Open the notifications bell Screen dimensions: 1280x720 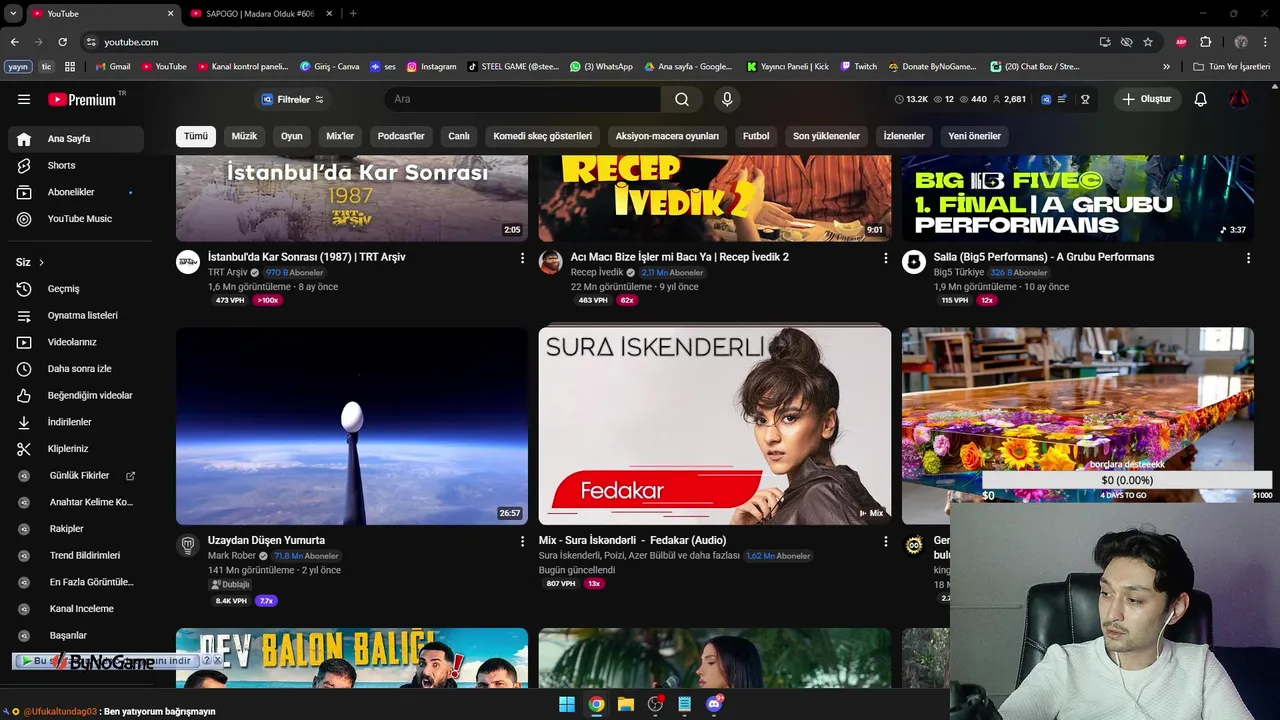pos(1201,99)
